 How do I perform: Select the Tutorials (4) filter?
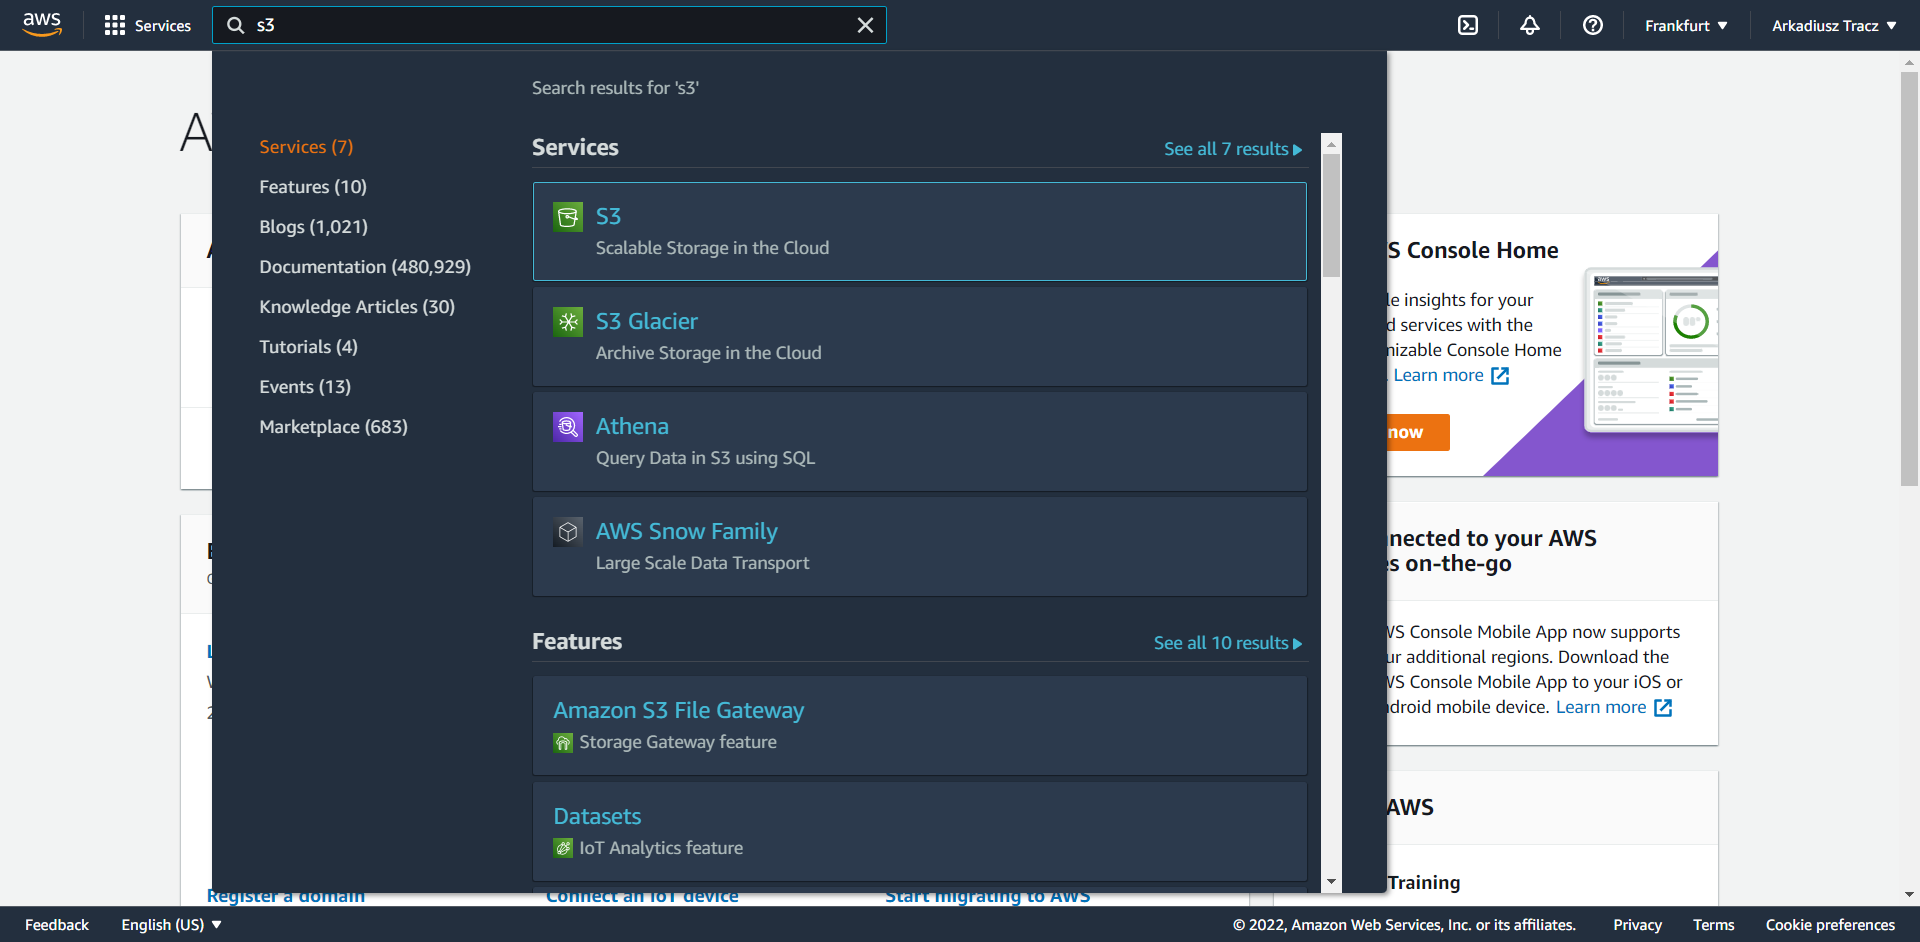(x=308, y=347)
